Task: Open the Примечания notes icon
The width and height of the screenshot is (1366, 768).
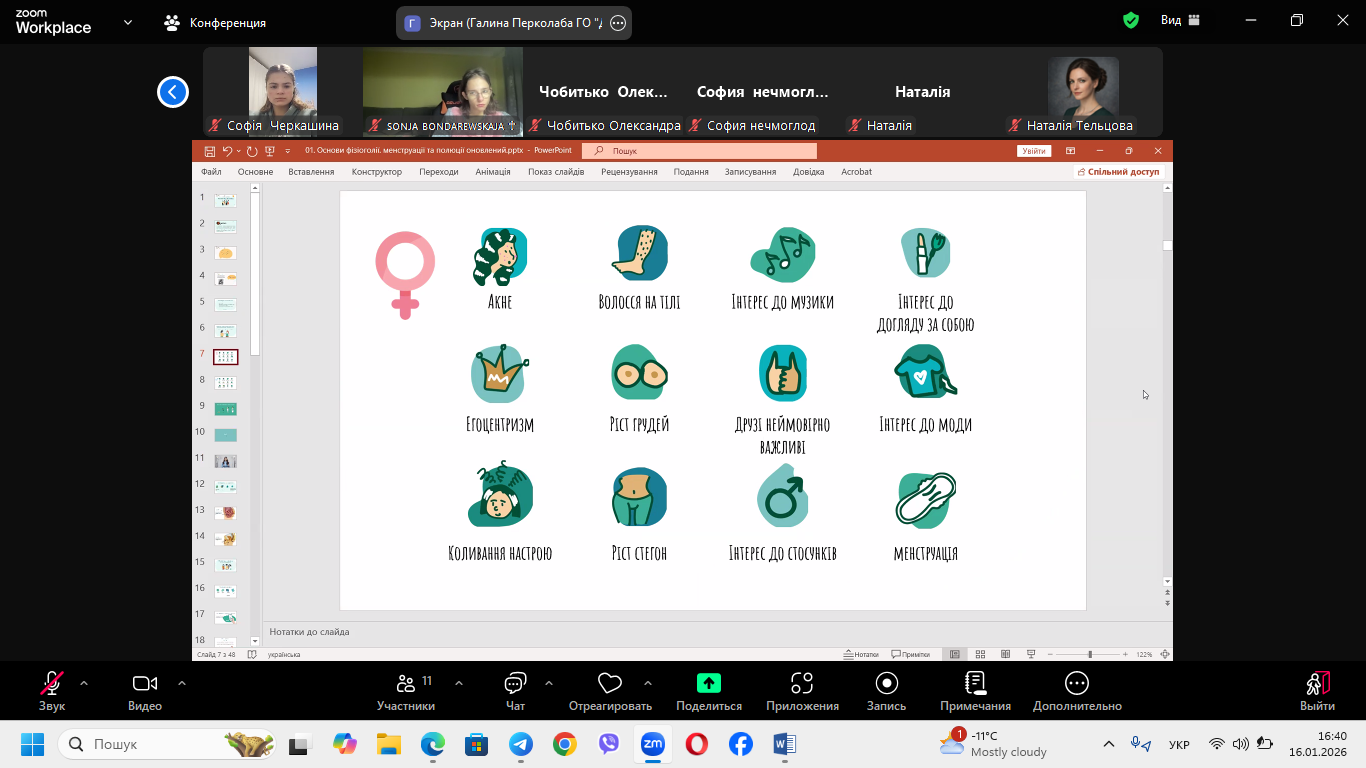Action: [x=975, y=684]
